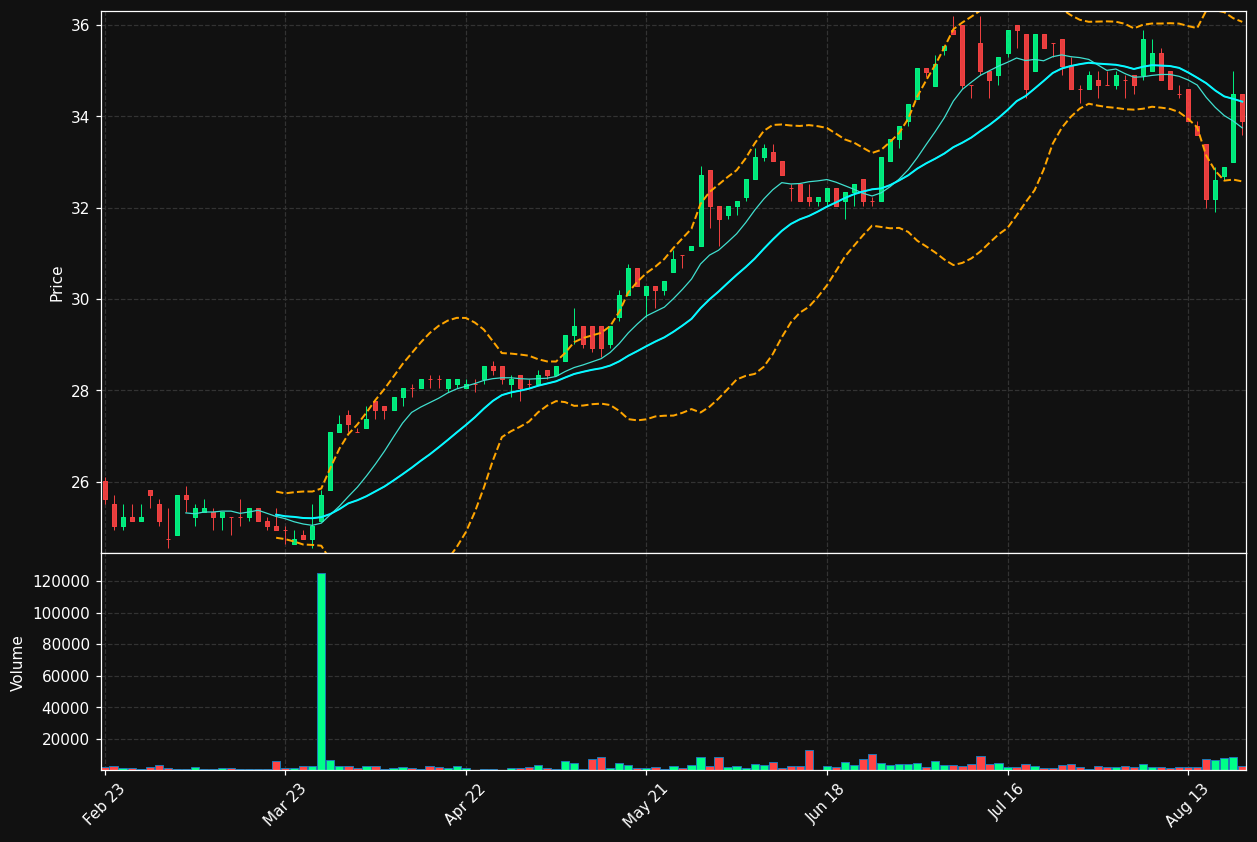Click the 80000 volume tick label
1257x842 pixels.
[67, 645]
